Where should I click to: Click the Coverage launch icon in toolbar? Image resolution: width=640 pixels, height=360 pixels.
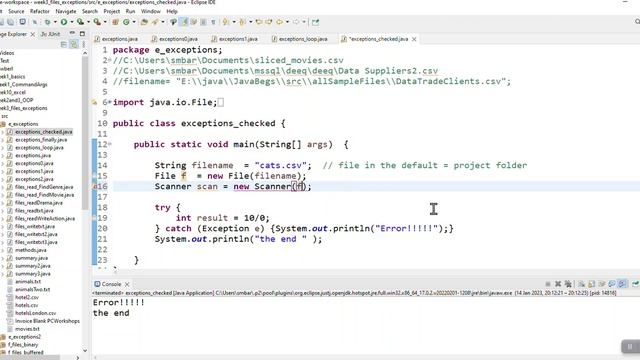tap(80, 22)
